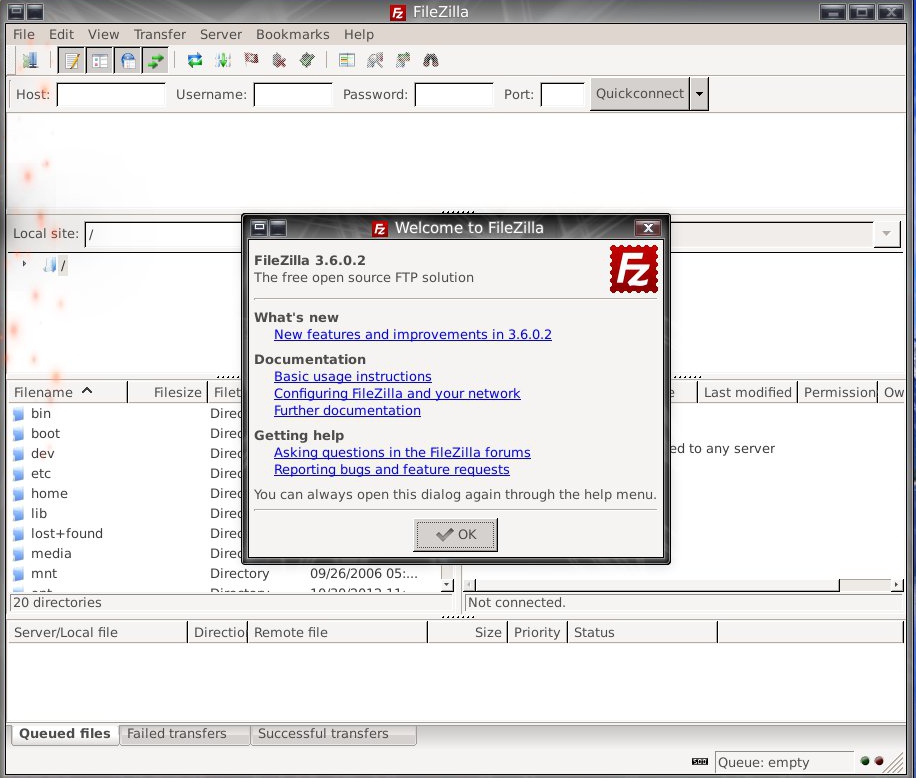Image resolution: width=916 pixels, height=778 pixels.
Task: Expand the root '/' tree node
Action: click(24, 264)
